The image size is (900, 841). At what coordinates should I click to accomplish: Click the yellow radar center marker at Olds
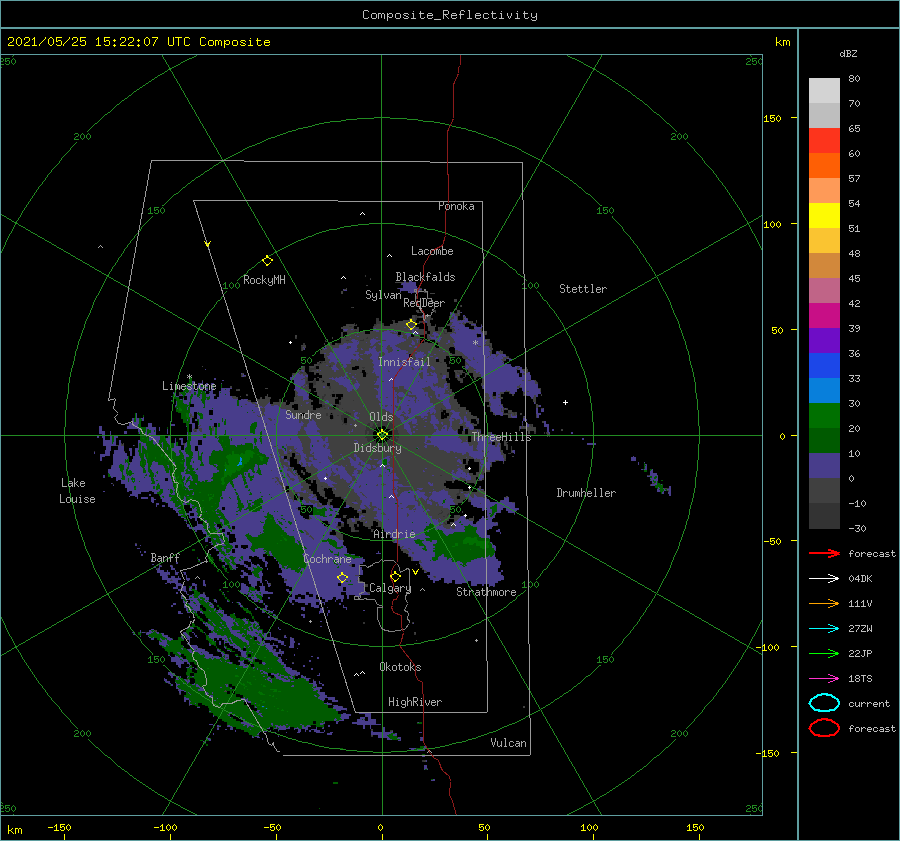click(x=382, y=435)
